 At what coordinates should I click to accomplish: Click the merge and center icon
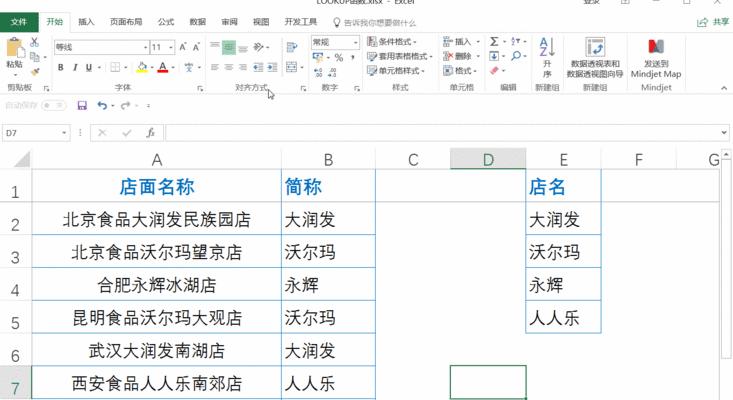pyautogui.click(x=292, y=67)
